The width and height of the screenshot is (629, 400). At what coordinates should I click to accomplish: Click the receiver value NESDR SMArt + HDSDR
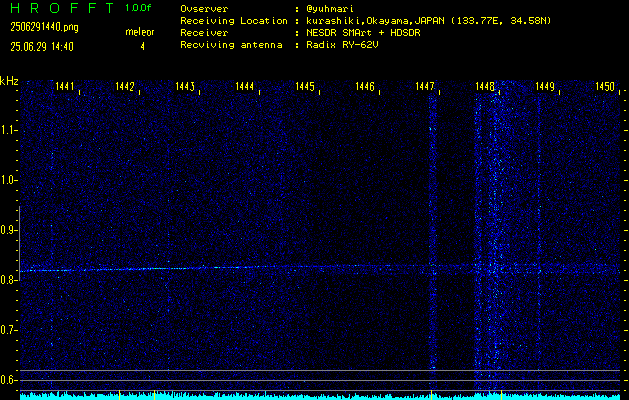363,33
